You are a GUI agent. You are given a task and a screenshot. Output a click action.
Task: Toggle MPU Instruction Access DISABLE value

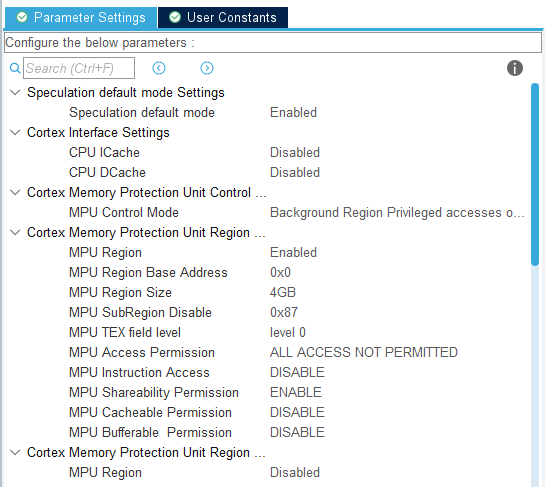tap(297, 372)
